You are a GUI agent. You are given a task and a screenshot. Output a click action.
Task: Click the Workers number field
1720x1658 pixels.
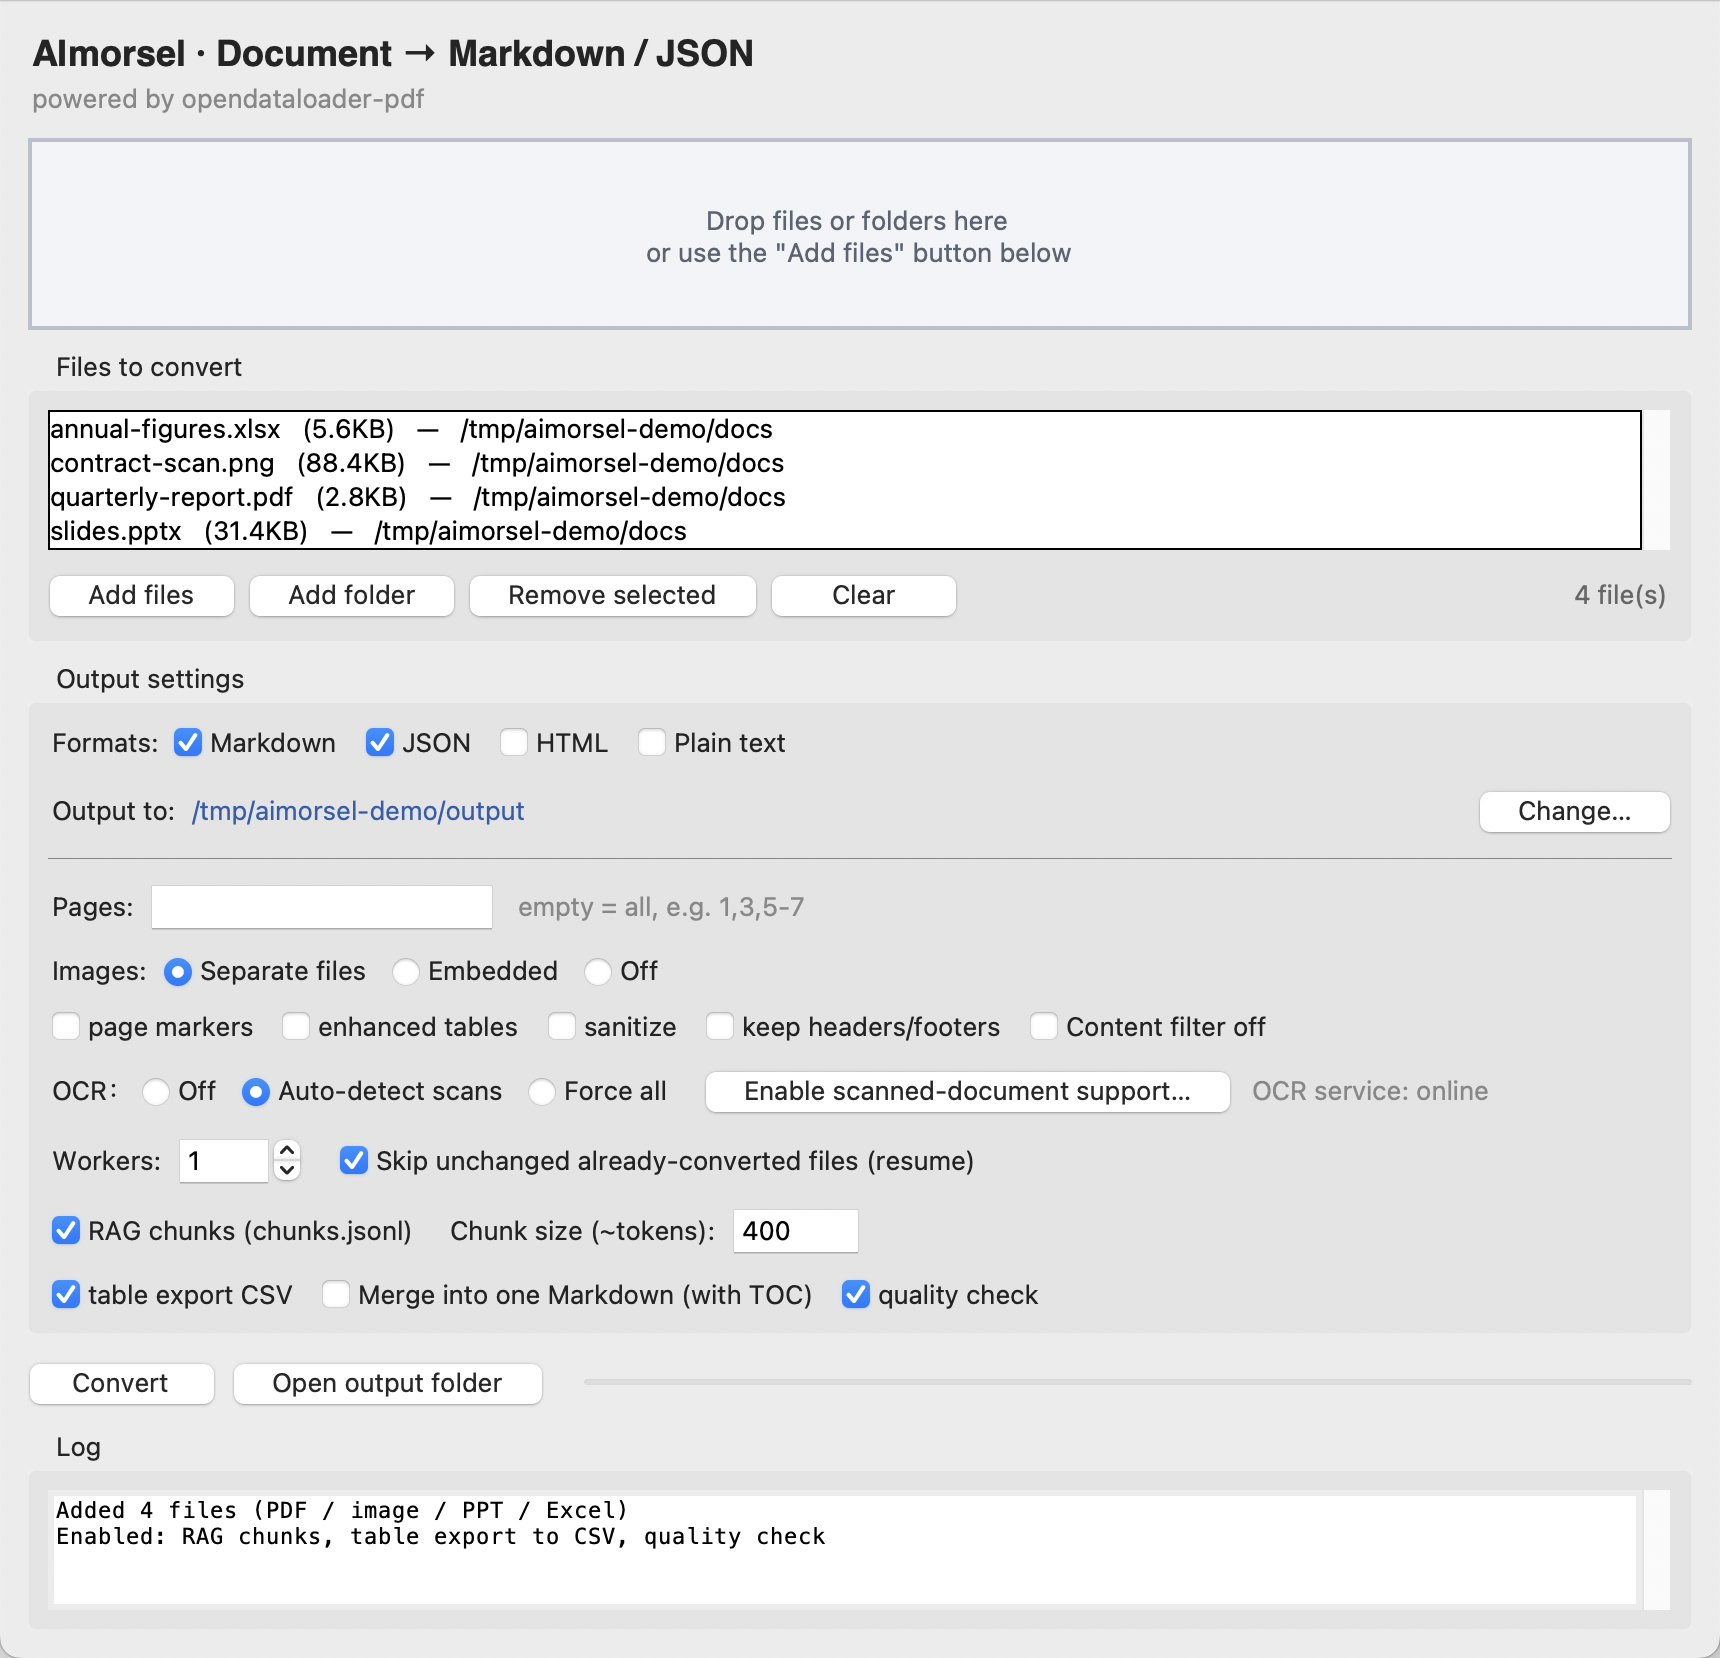pos(224,1161)
